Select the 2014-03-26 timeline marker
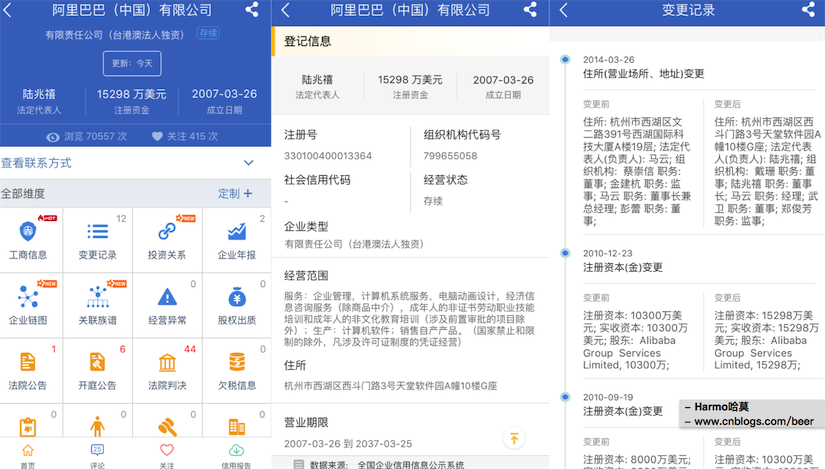 565,59
